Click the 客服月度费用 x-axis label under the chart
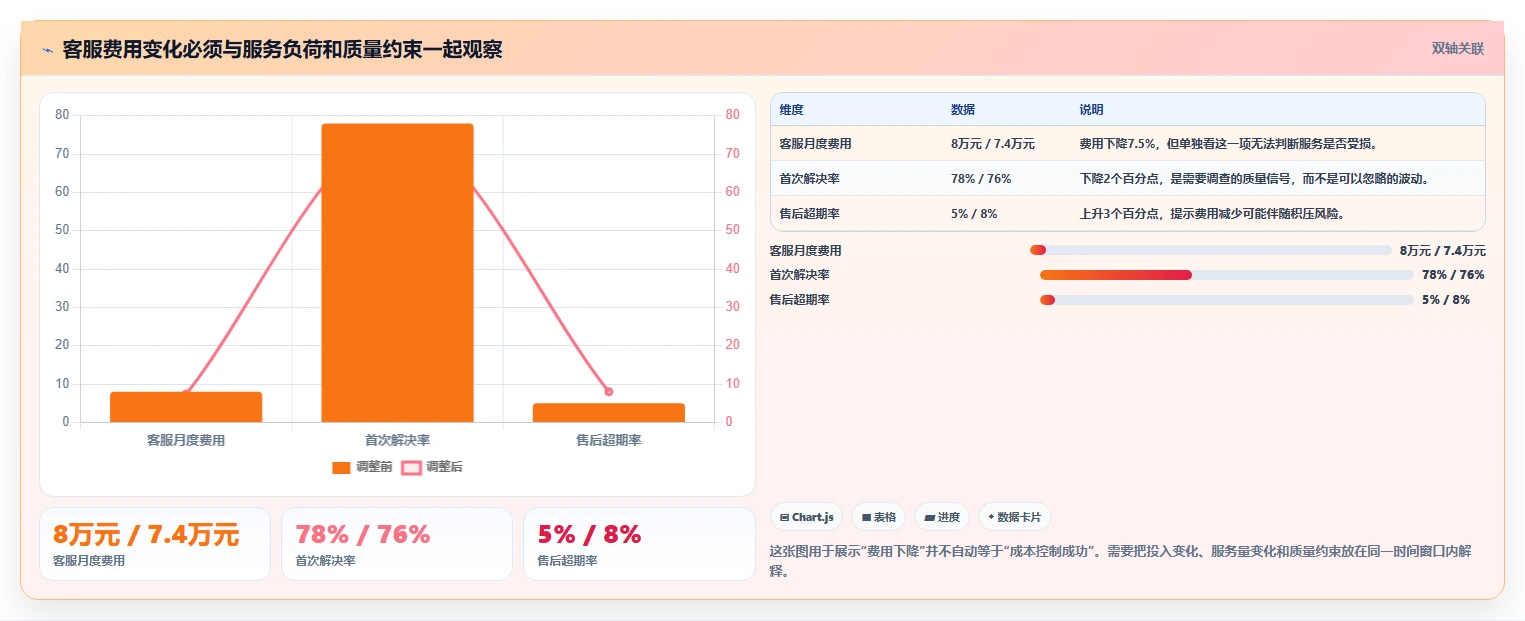Screen dimensions: 1525x621 (186, 440)
